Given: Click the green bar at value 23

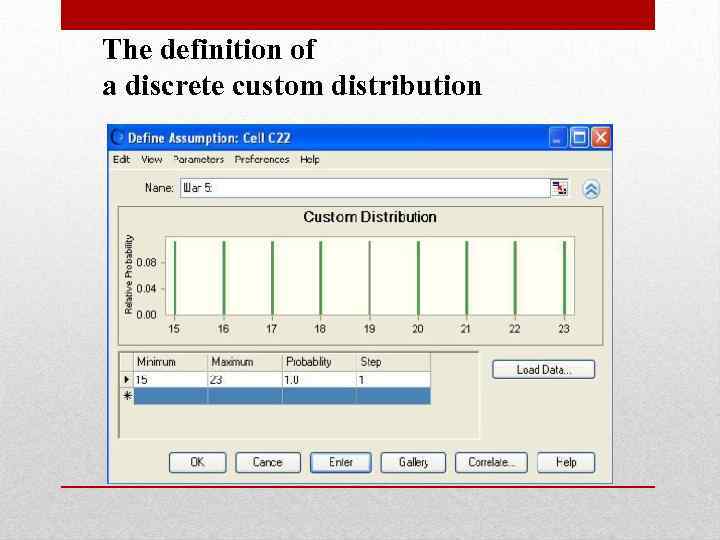Looking at the screenshot, I should [x=564, y=278].
